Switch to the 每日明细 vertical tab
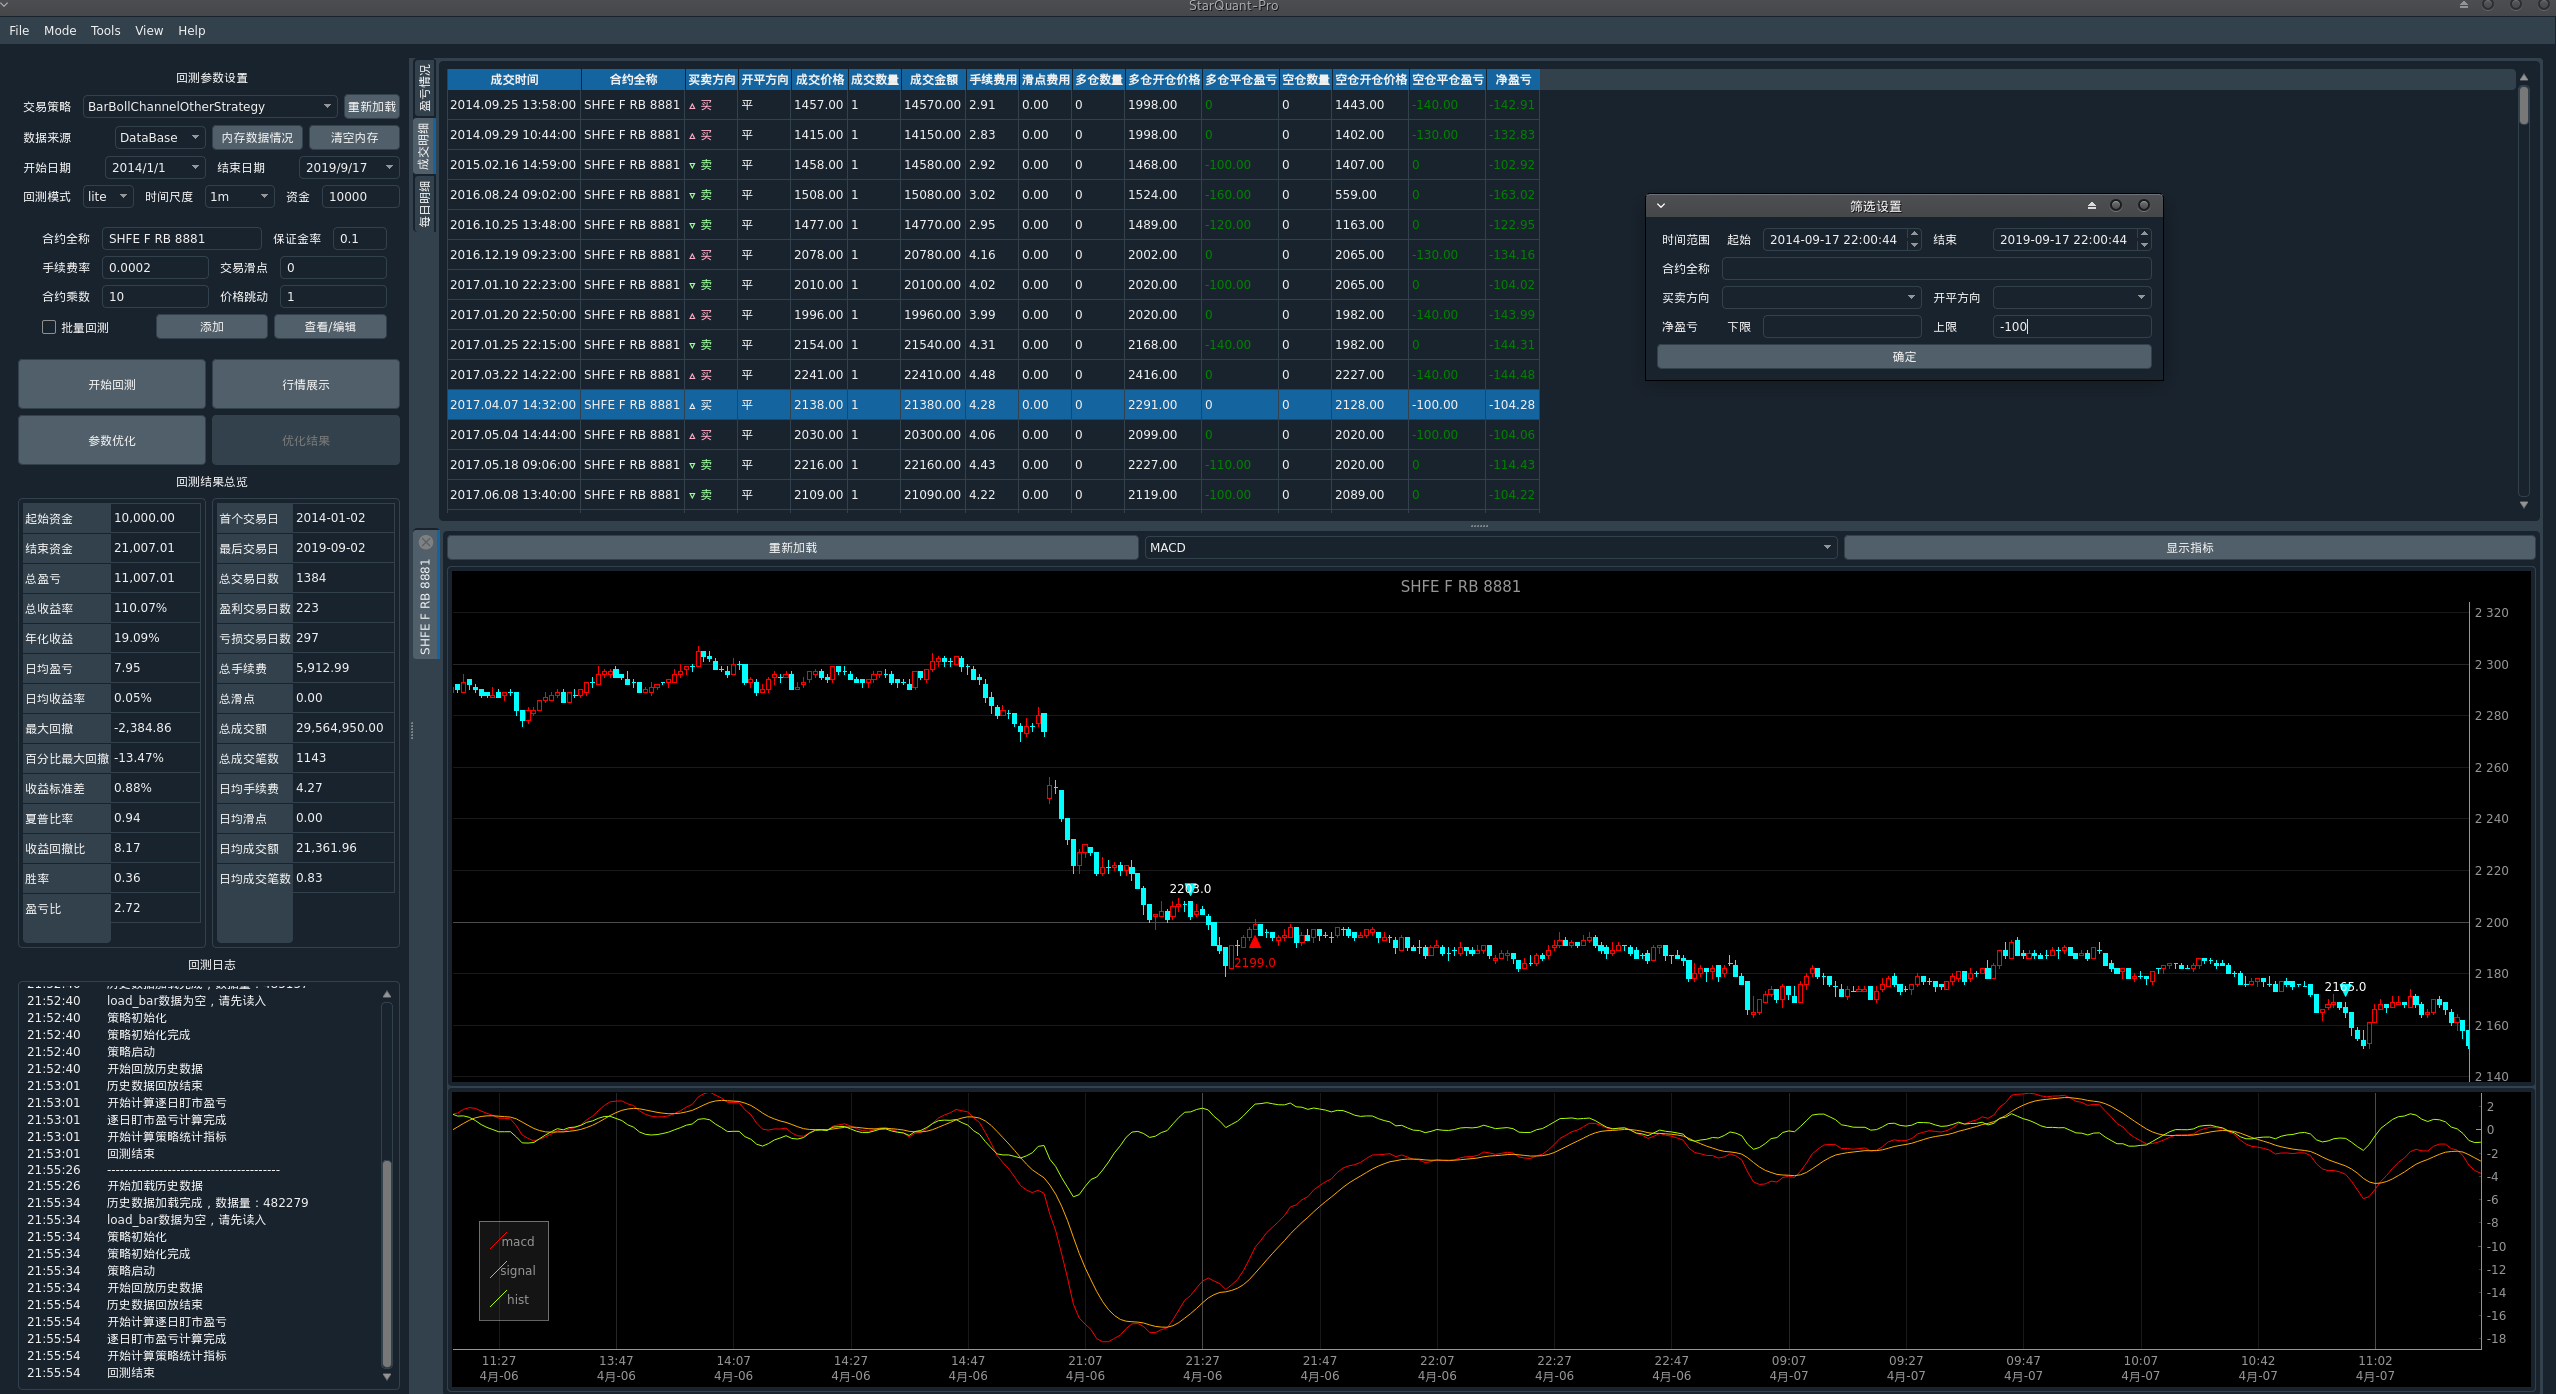This screenshot has height=1394, width=2556. [x=425, y=205]
